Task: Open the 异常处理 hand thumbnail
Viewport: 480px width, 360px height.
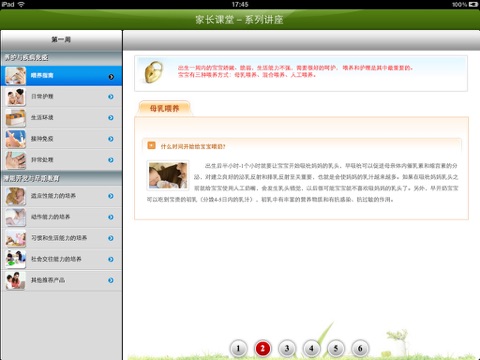Action: (x=16, y=160)
